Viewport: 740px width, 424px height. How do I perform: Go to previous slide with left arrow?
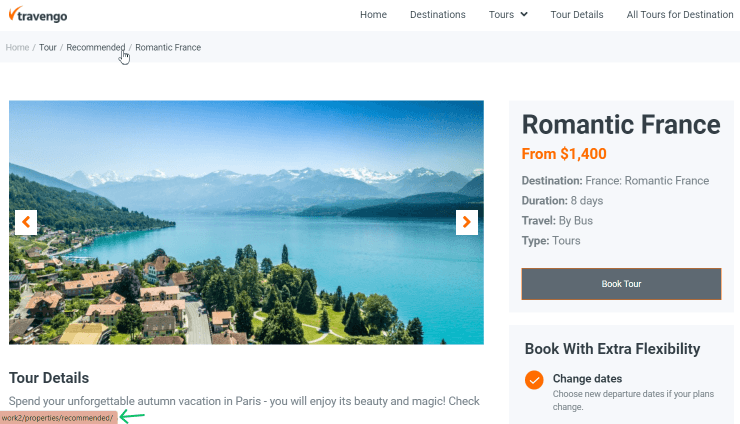tap(26, 222)
